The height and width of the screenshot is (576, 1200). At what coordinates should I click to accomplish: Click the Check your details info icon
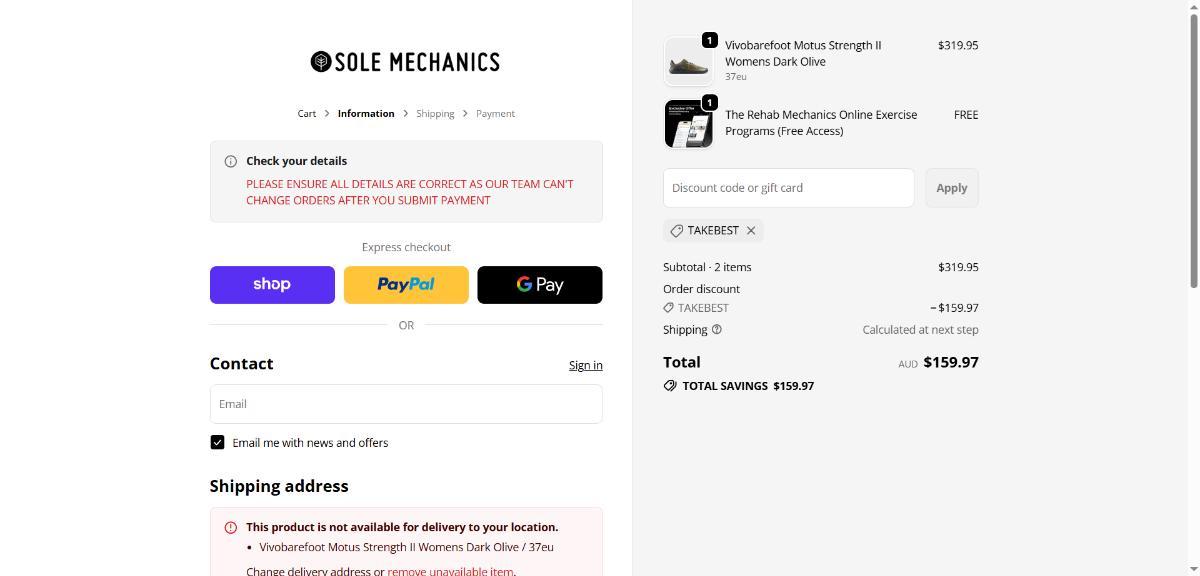point(231,161)
